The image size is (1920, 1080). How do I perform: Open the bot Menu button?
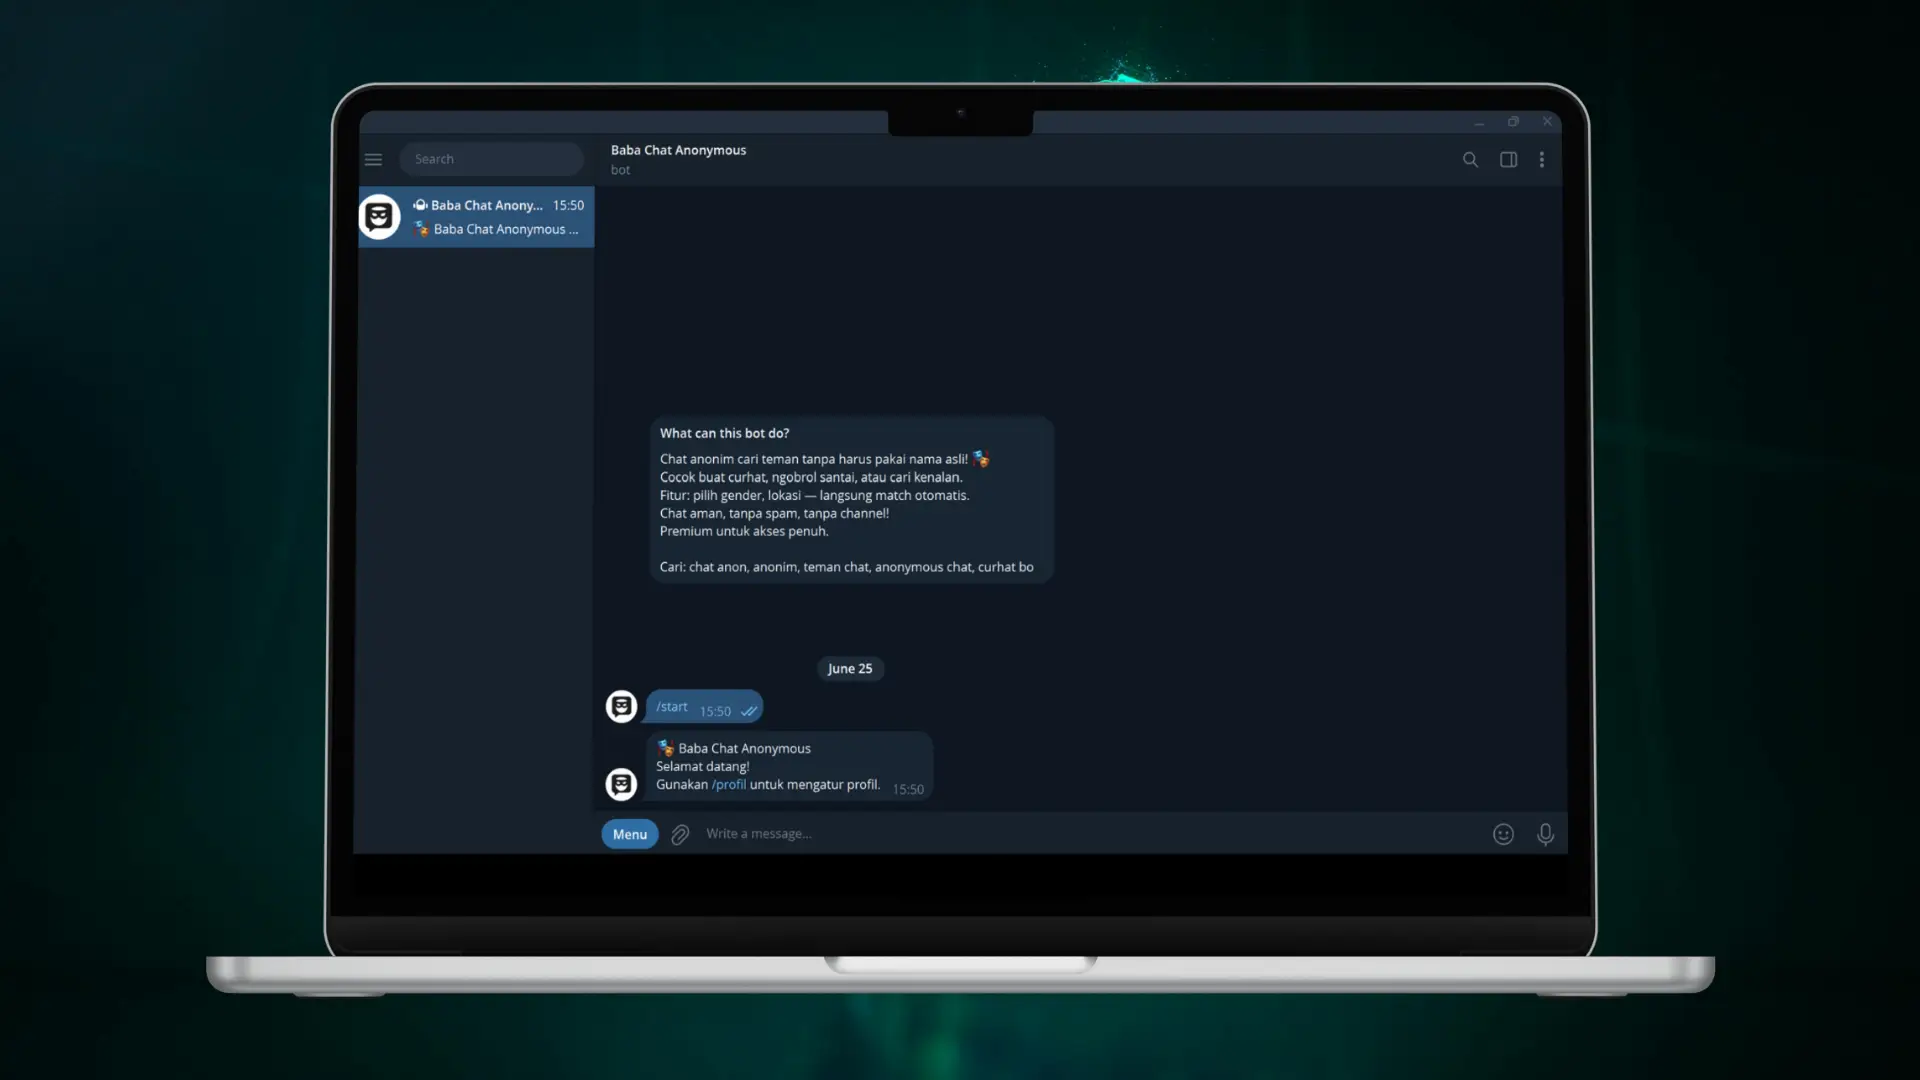pos(630,834)
